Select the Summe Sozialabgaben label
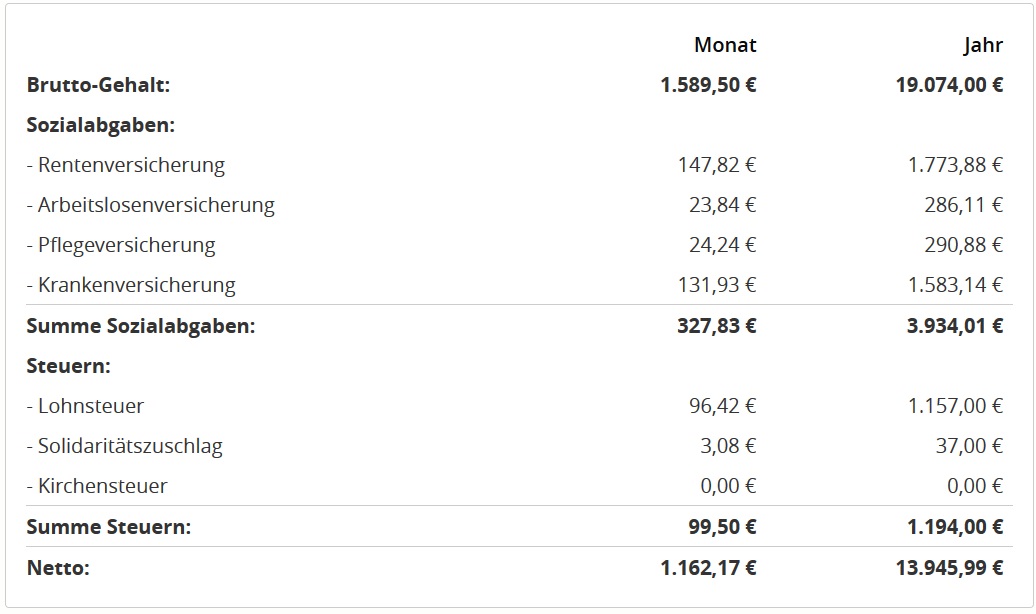This screenshot has width=1036, height=614. tap(141, 326)
